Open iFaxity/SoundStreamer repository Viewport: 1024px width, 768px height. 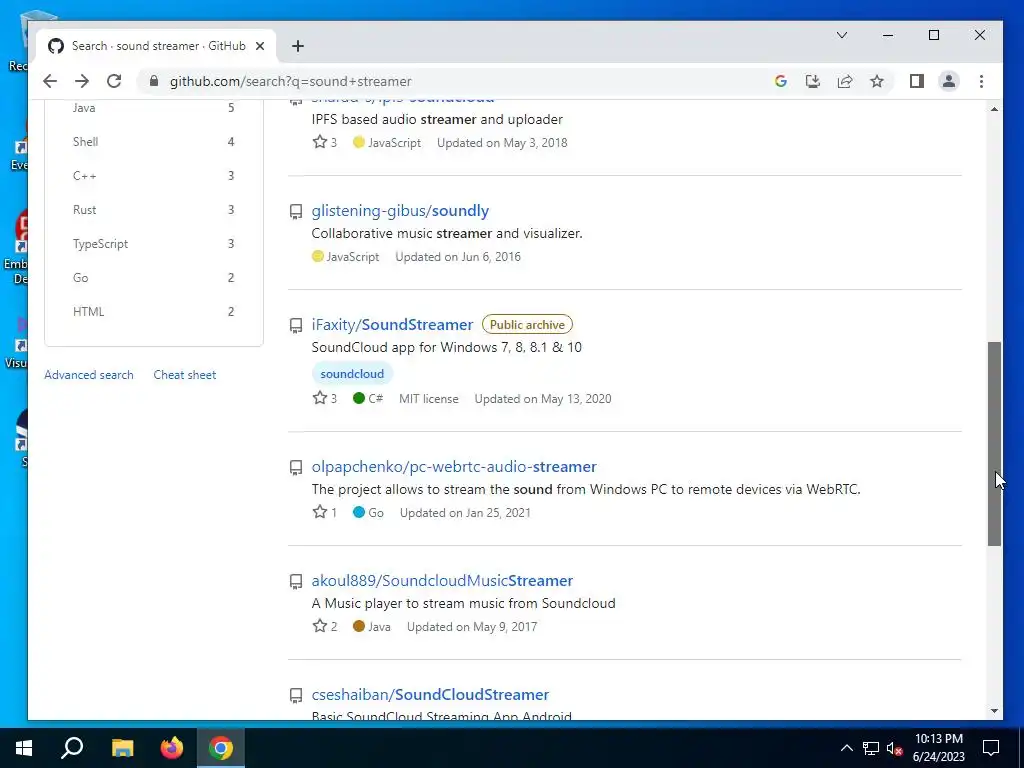coord(392,325)
